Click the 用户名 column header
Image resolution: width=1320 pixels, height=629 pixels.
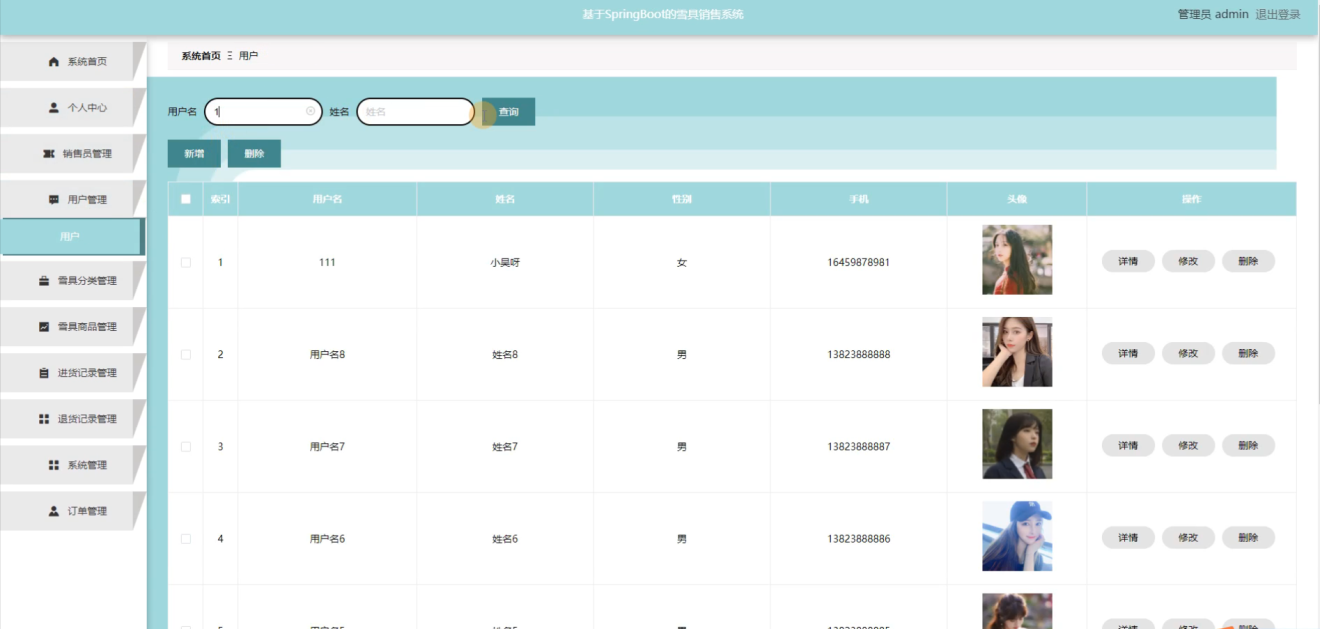(x=327, y=199)
